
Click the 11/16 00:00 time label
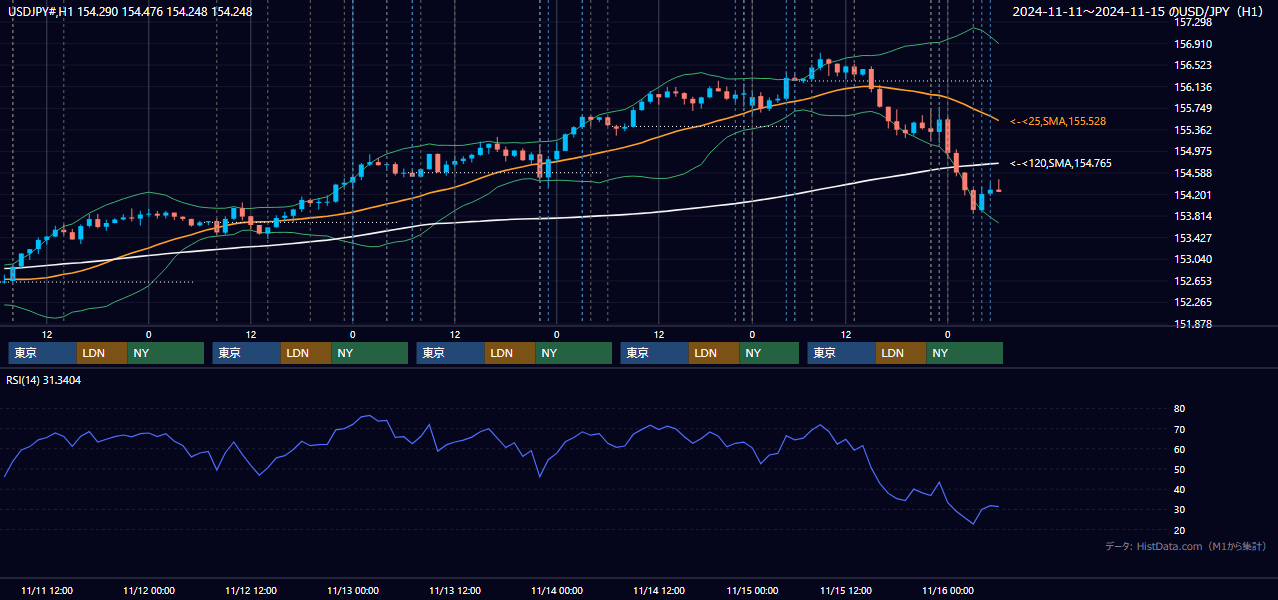[x=948, y=590]
